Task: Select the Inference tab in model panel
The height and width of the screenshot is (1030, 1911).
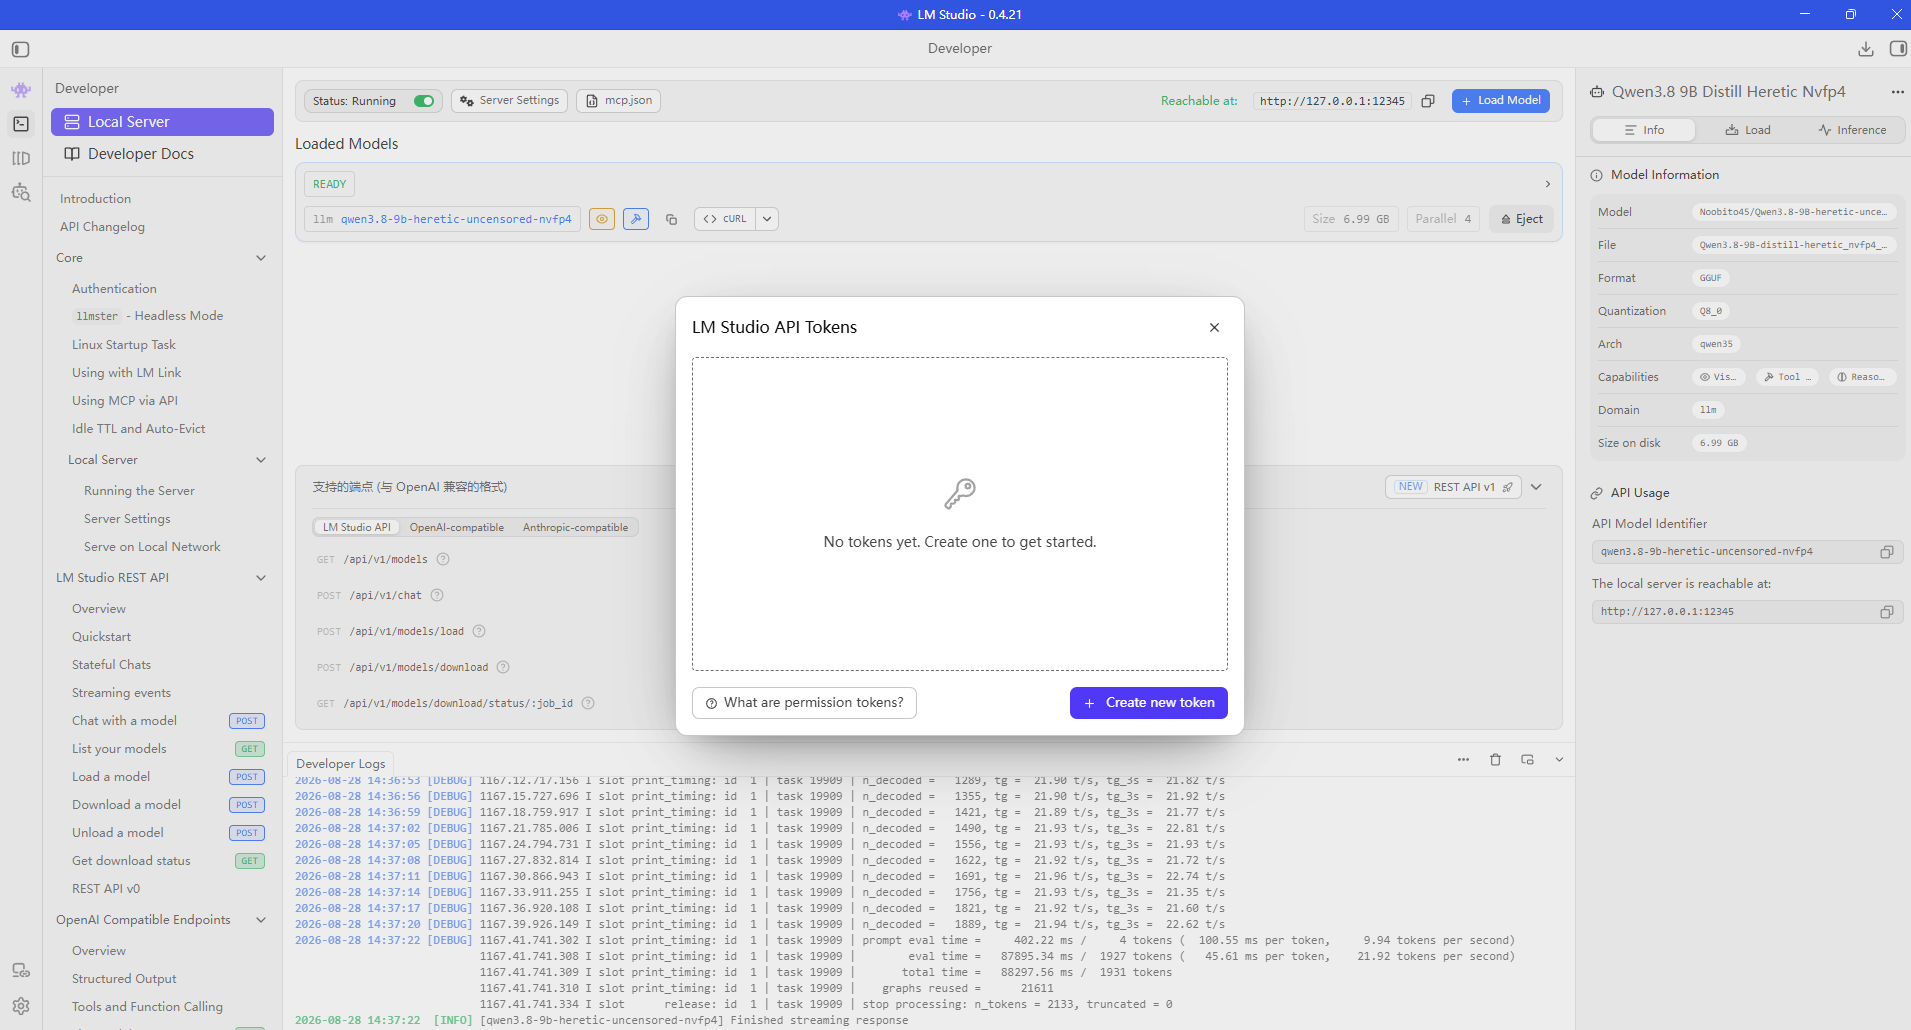Action: click(x=1852, y=130)
